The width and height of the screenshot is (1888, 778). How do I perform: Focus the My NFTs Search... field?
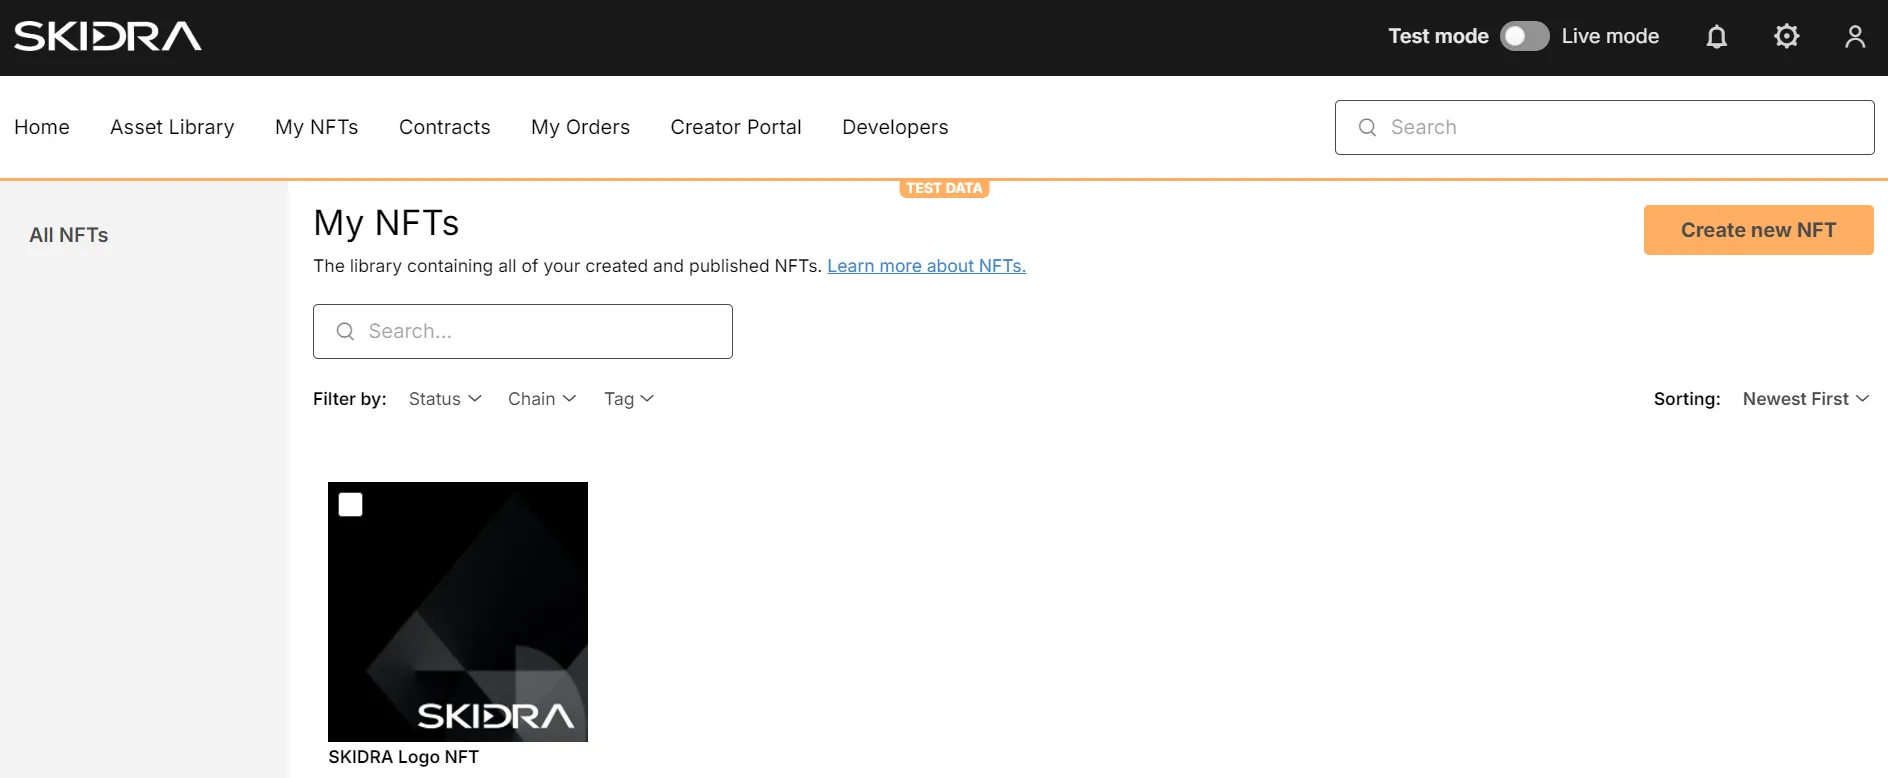(523, 331)
